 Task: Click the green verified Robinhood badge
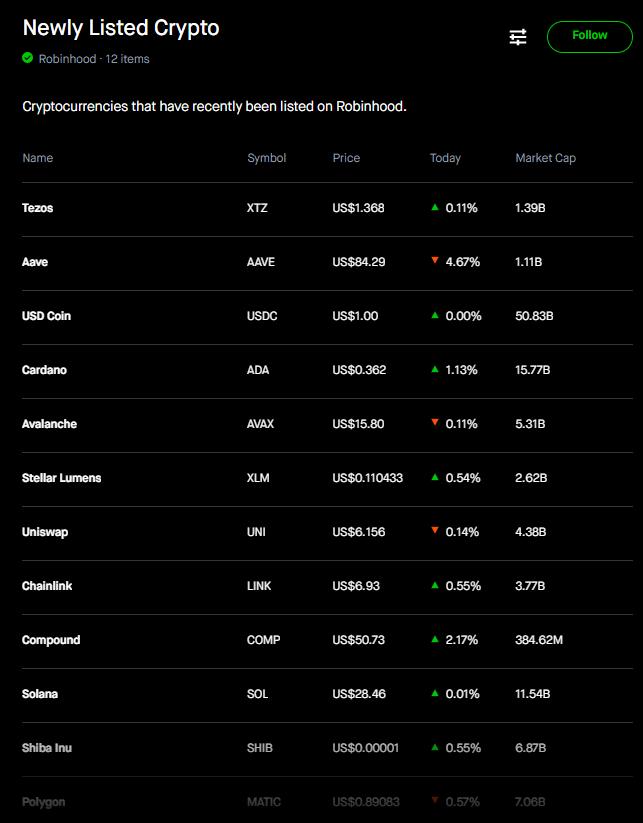27,58
